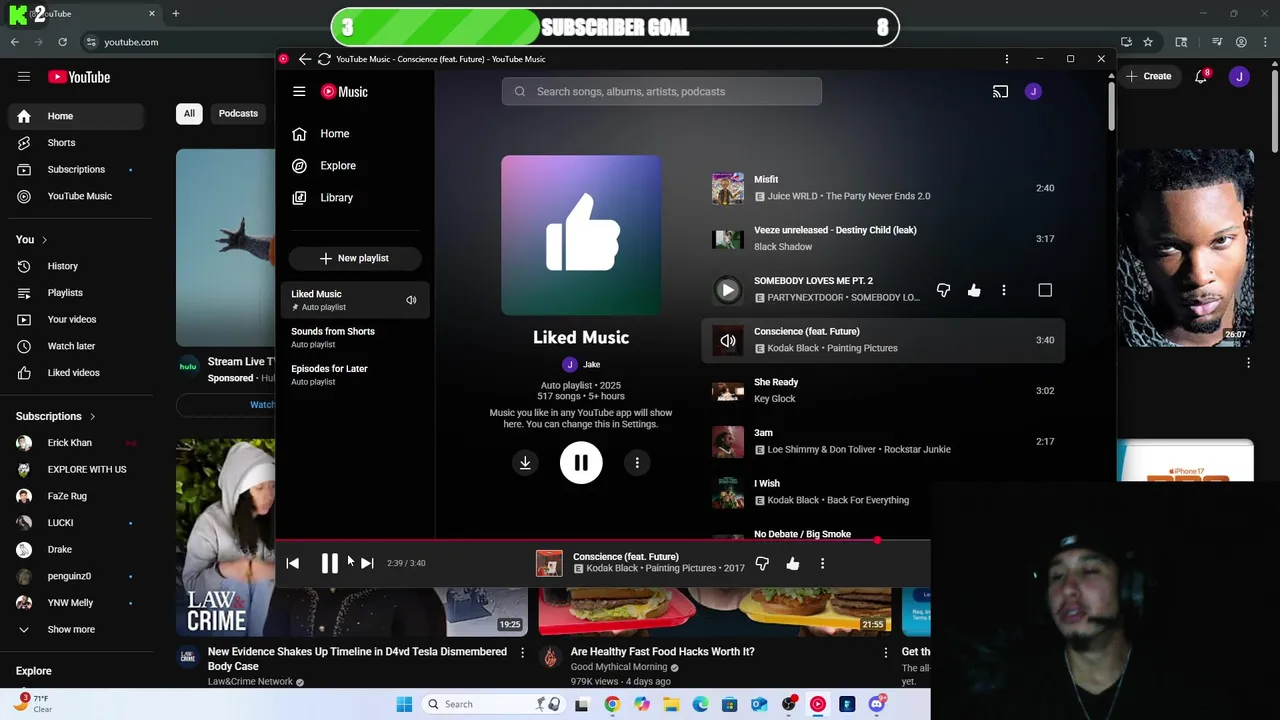Expand the Subscriptions section header
The height and width of the screenshot is (720, 1280).
pos(56,416)
